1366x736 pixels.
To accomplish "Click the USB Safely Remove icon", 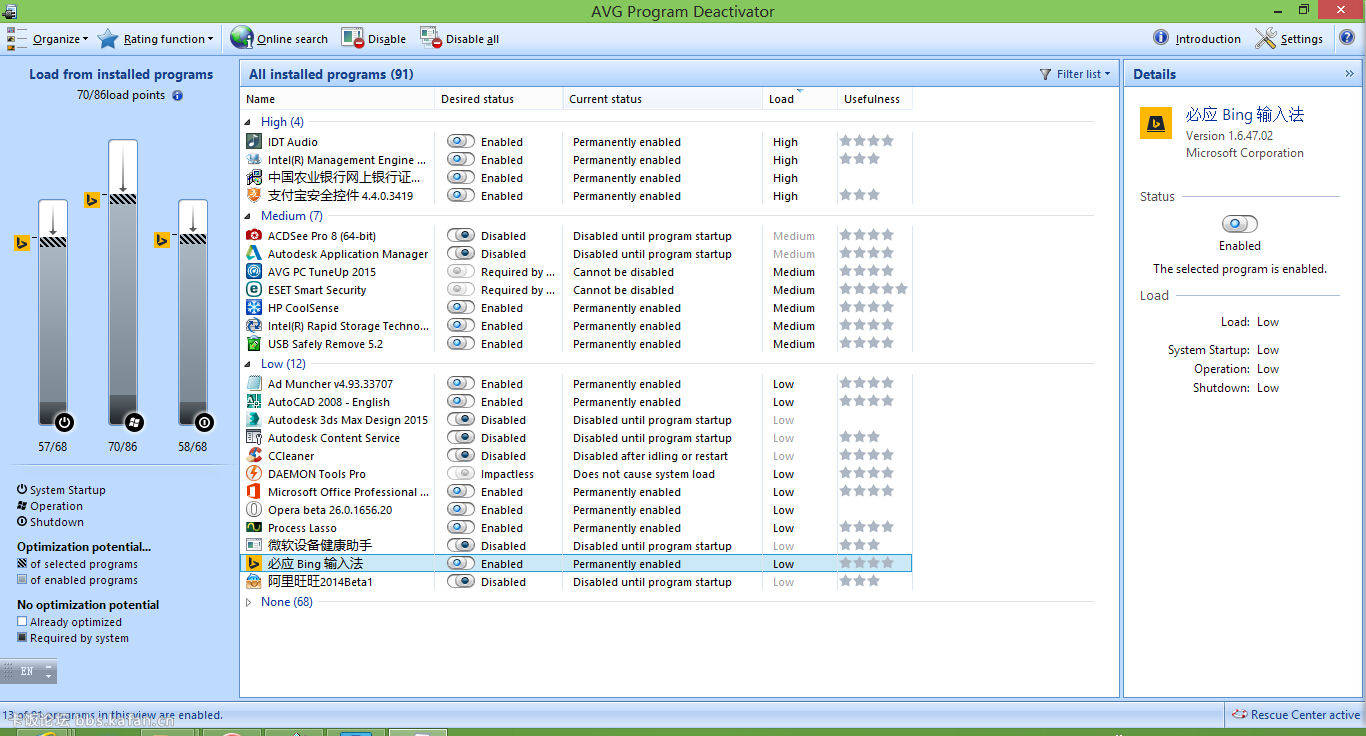I will (254, 344).
